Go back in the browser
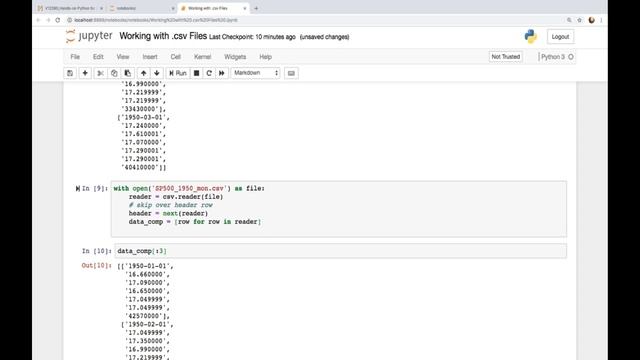 38,20
